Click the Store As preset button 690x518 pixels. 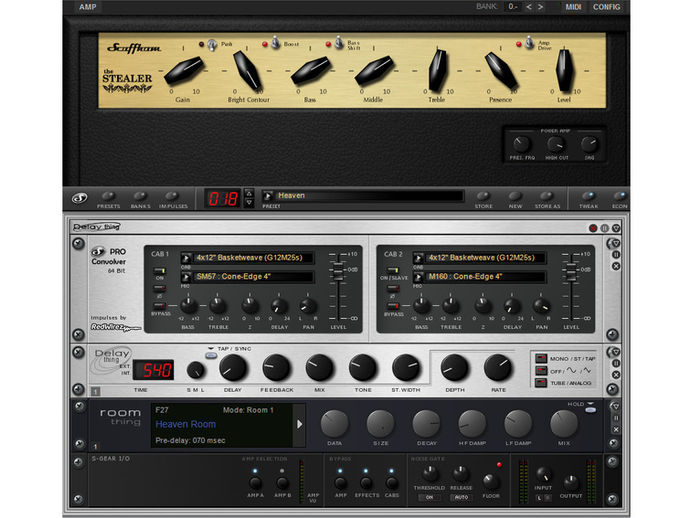point(547,197)
